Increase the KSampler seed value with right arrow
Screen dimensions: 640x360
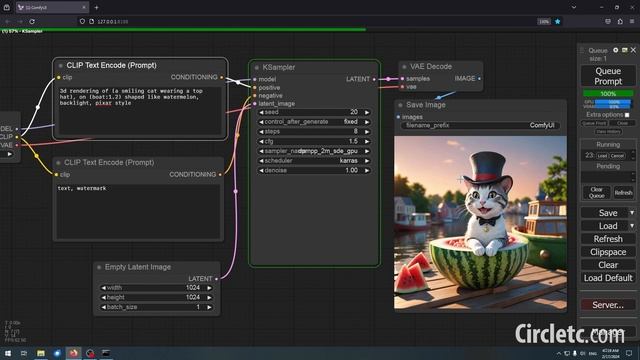point(367,112)
